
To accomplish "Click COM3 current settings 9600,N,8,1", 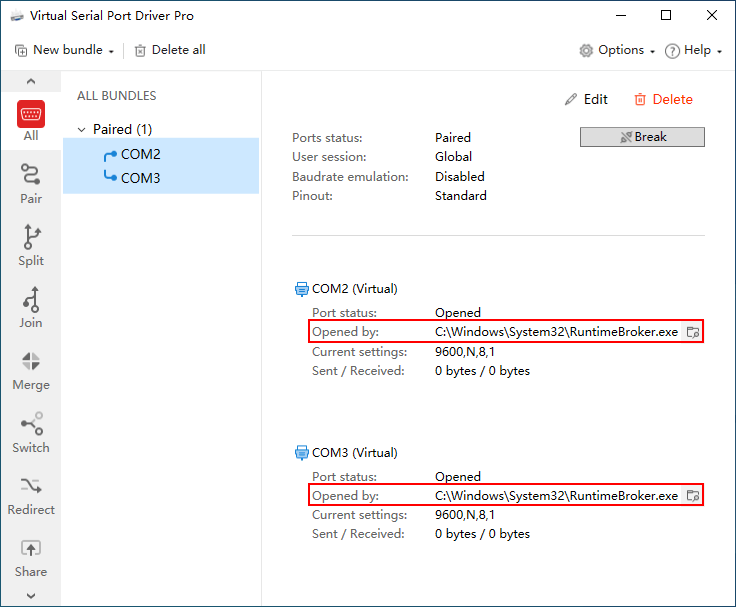I will point(465,515).
